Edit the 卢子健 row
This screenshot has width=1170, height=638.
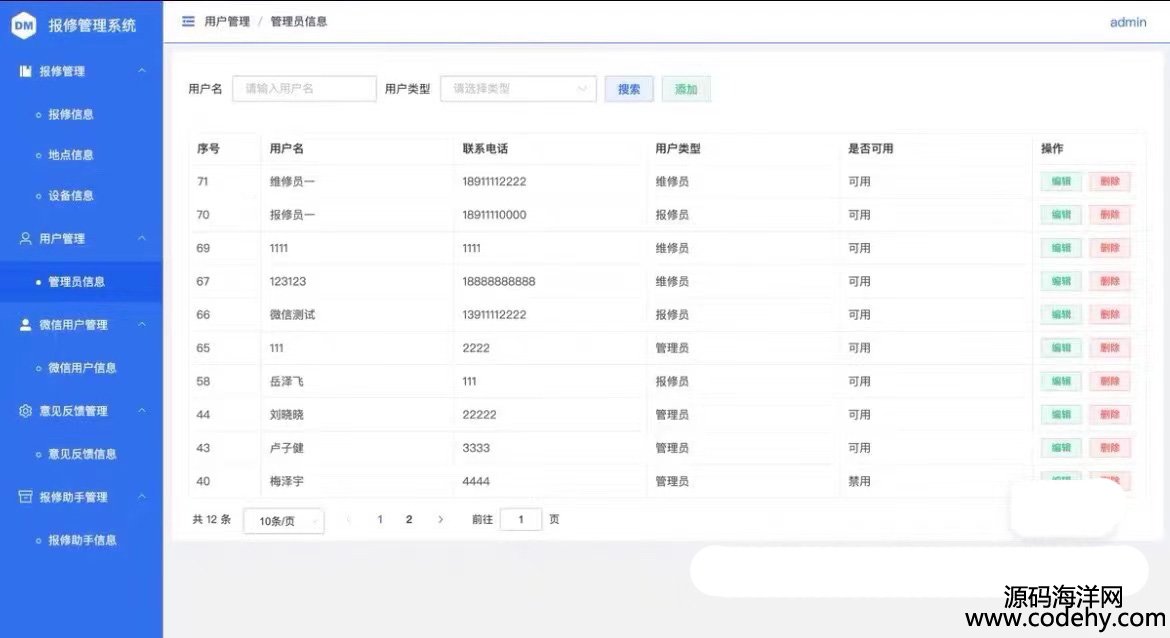pos(1061,448)
